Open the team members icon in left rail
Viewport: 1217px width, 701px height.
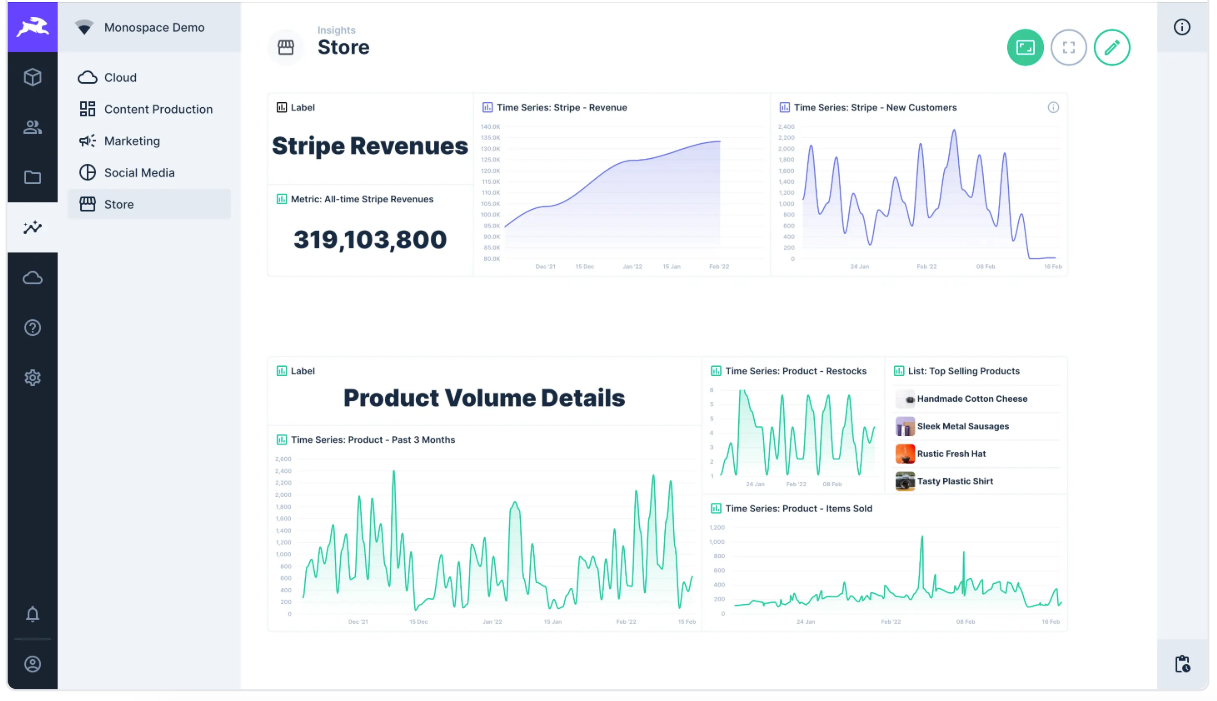point(32,127)
